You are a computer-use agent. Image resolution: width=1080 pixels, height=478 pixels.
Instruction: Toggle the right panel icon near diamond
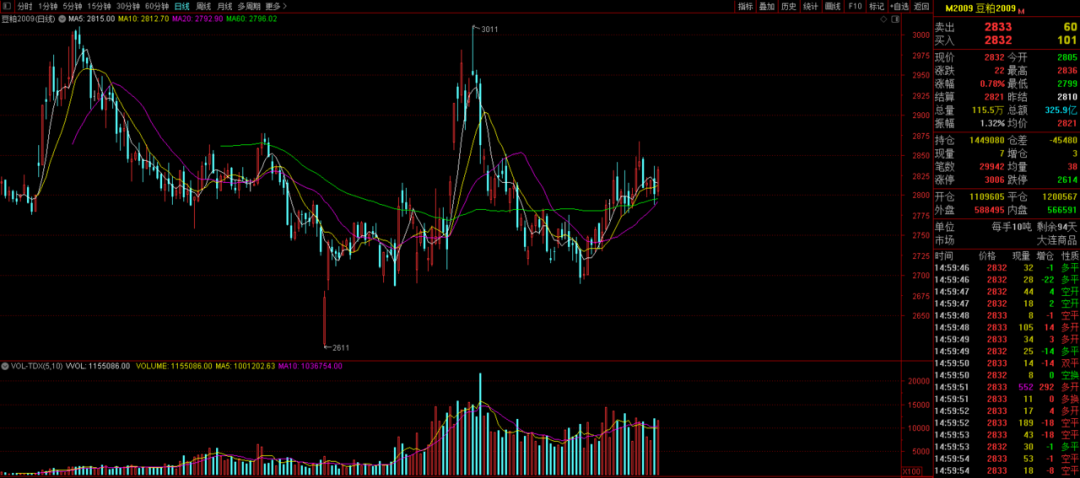895,19
